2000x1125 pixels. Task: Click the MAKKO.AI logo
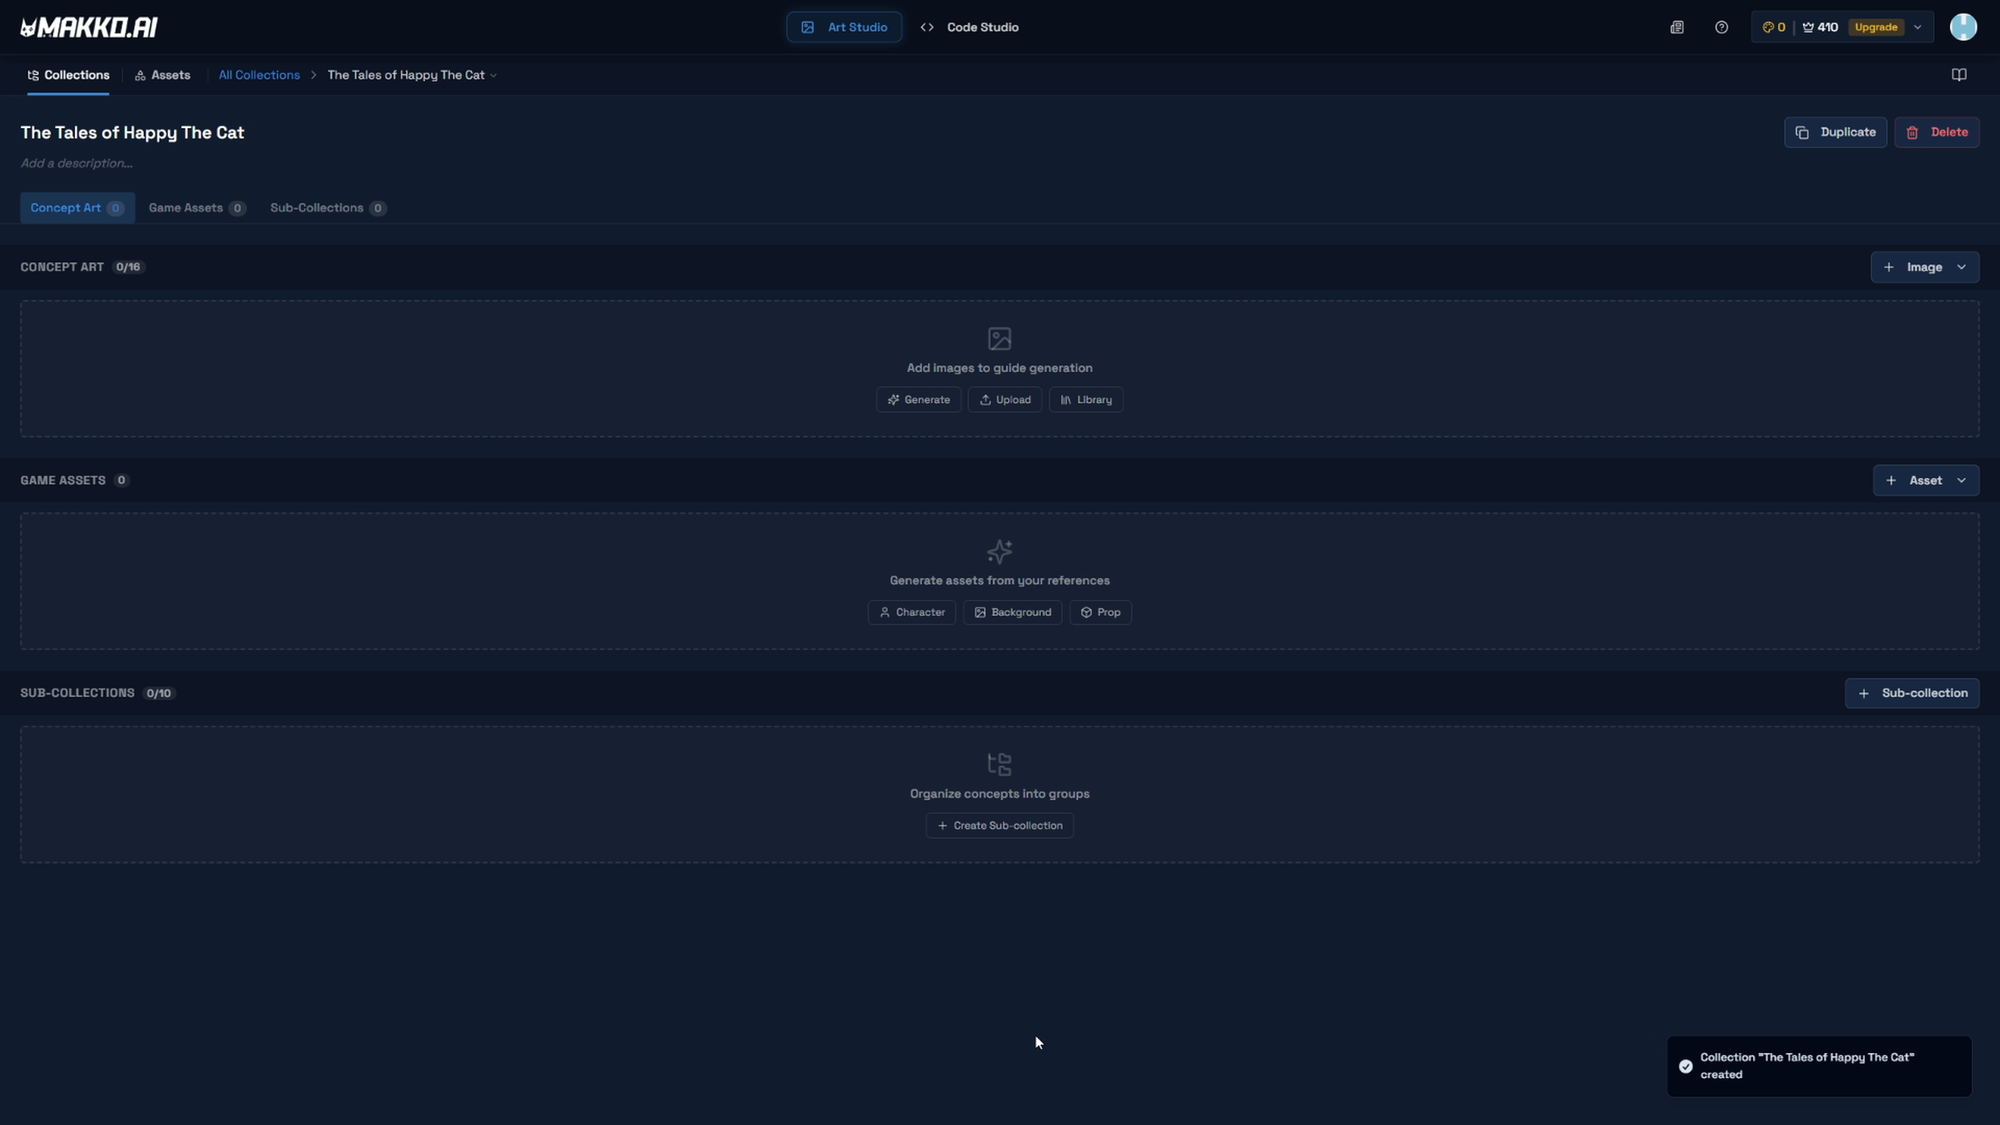coord(89,27)
